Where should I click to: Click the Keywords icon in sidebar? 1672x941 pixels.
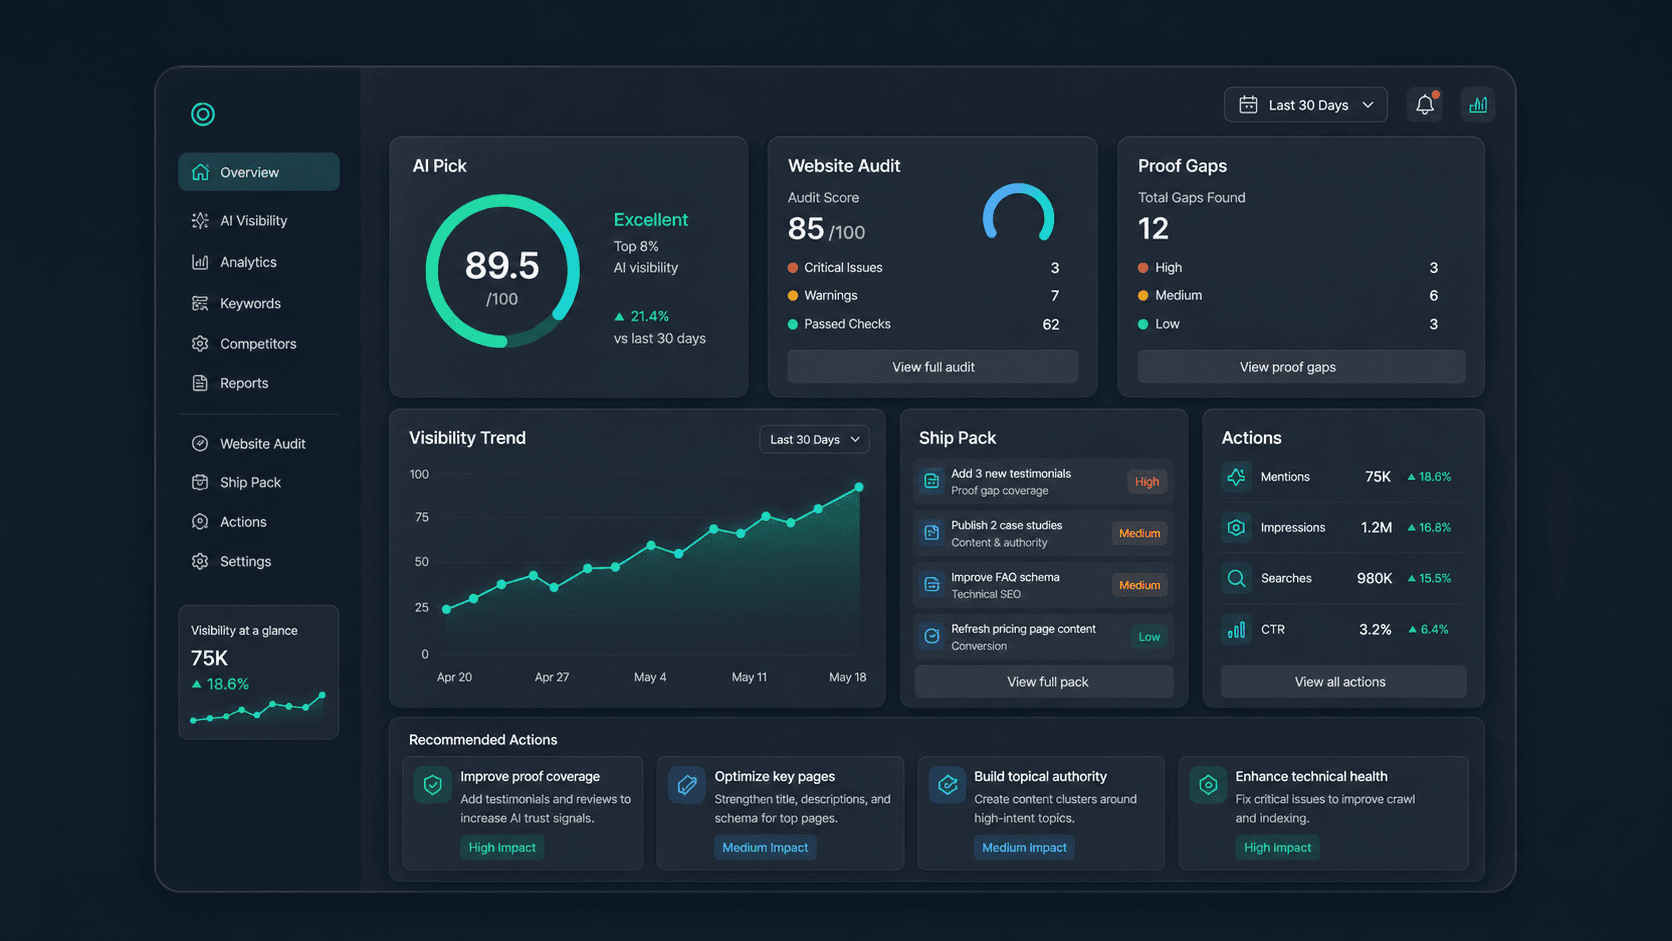coord(200,303)
